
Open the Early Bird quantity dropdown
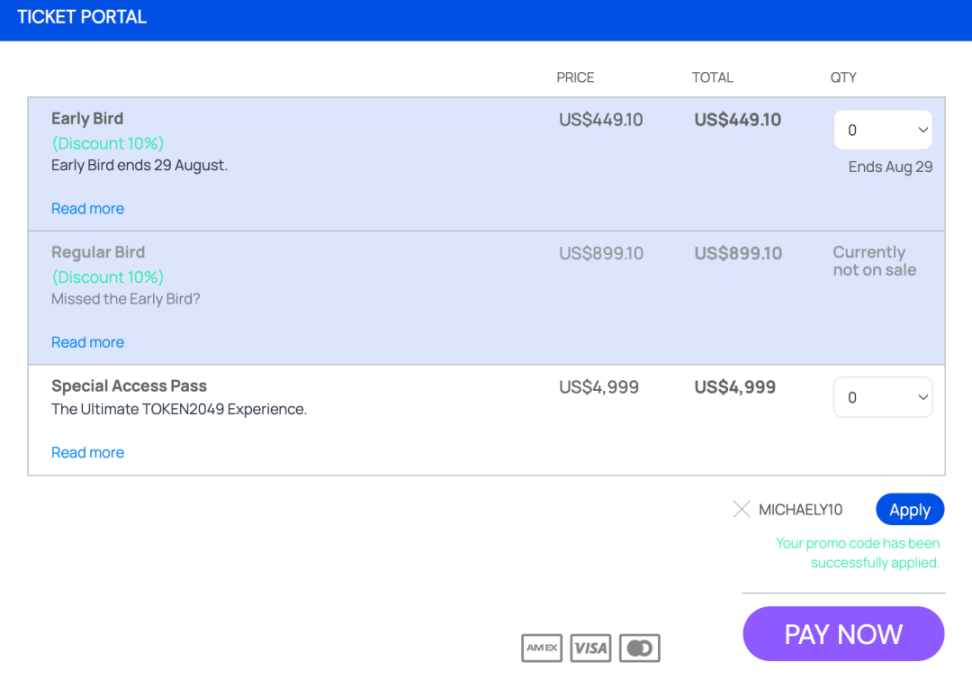pos(883,130)
